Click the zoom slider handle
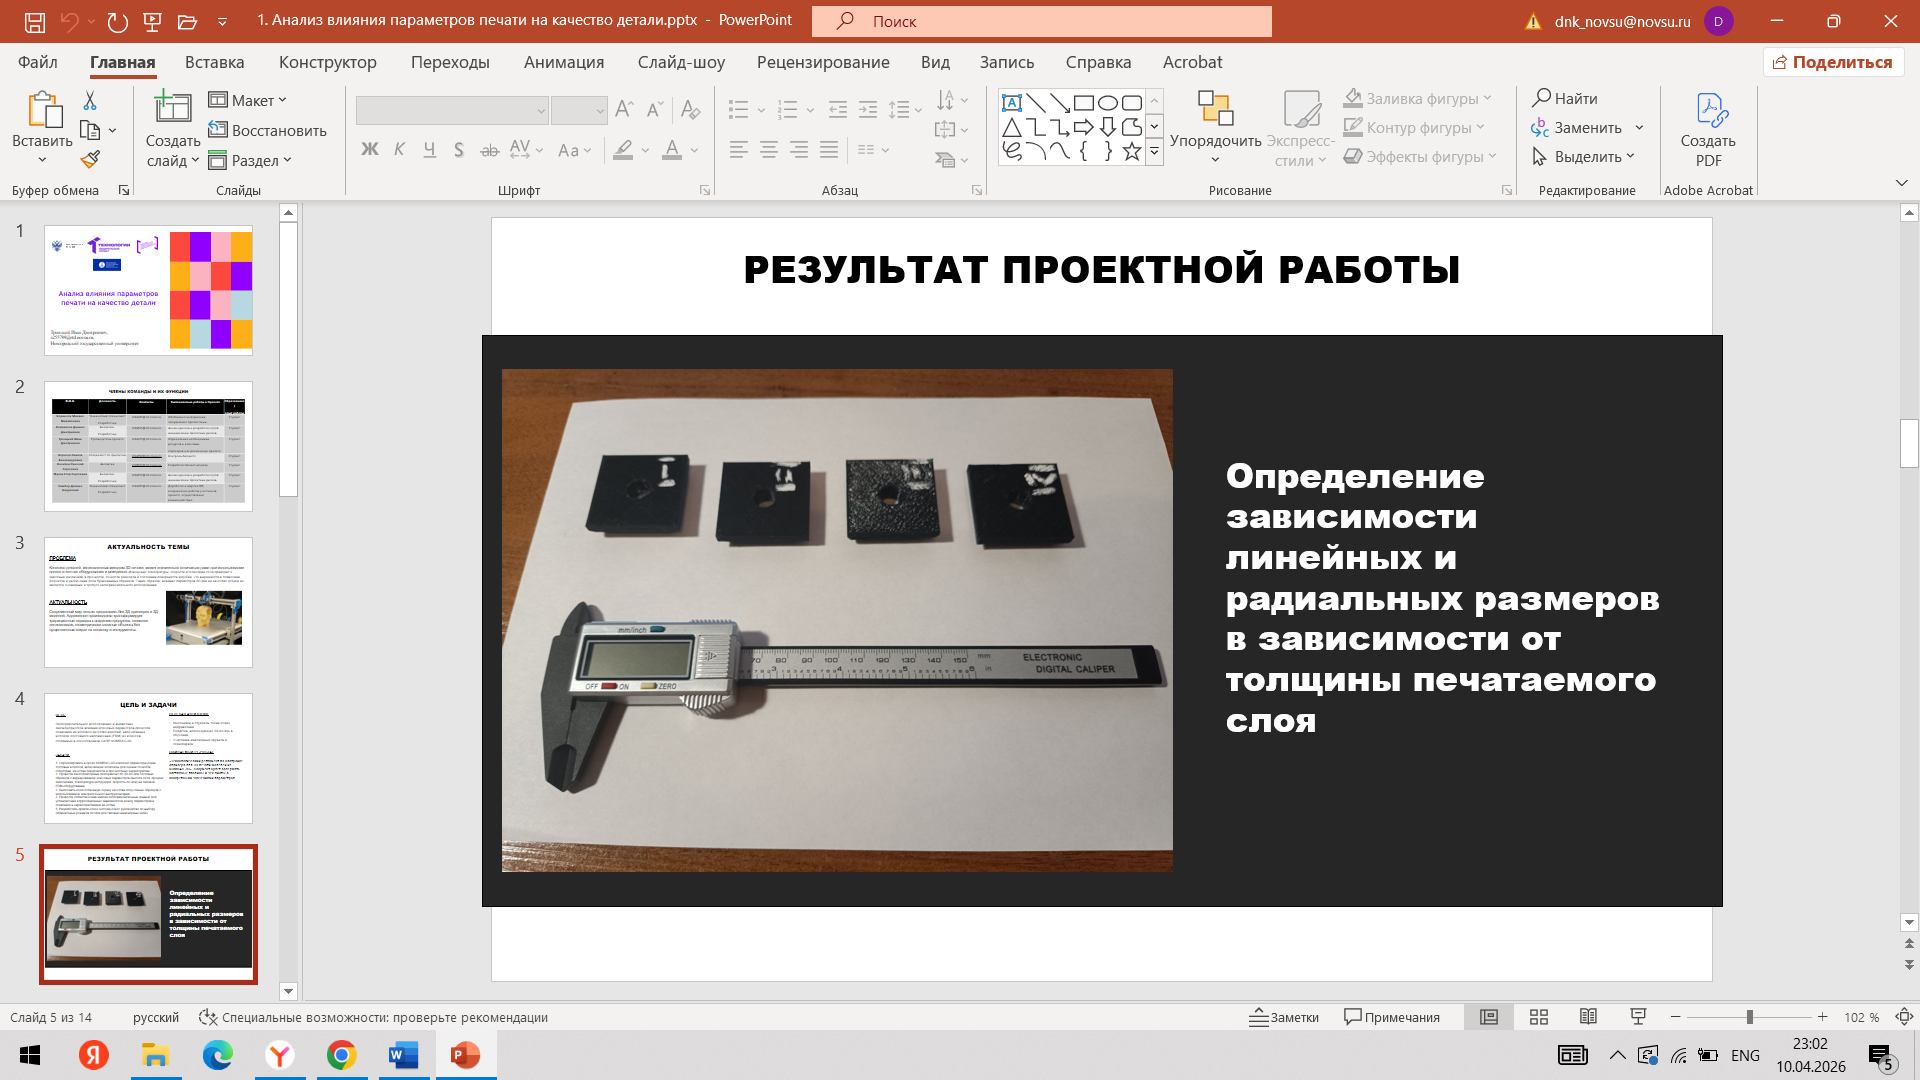Image resolution: width=1920 pixels, height=1080 pixels. click(x=1750, y=1017)
